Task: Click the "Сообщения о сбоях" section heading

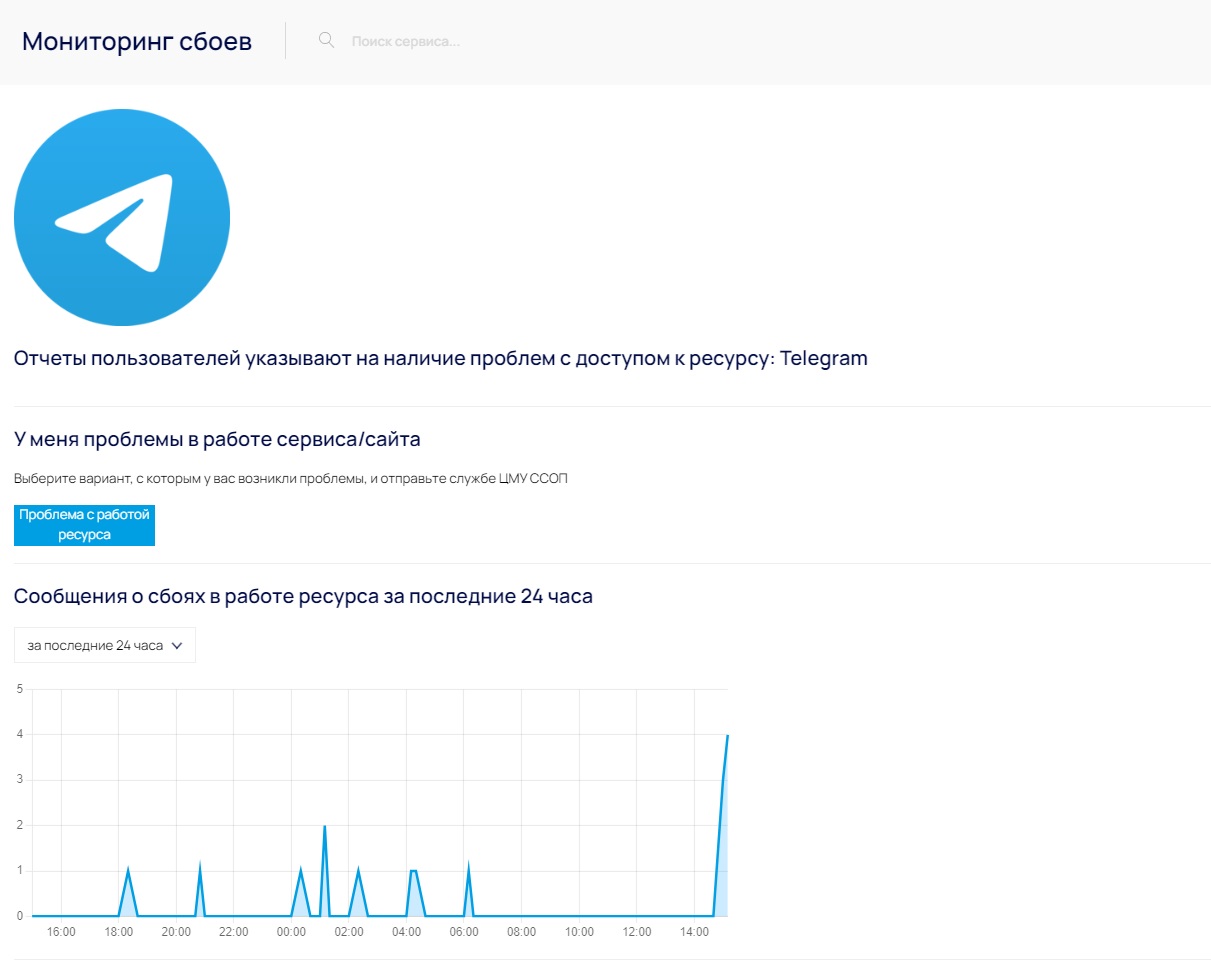Action: [303, 597]
